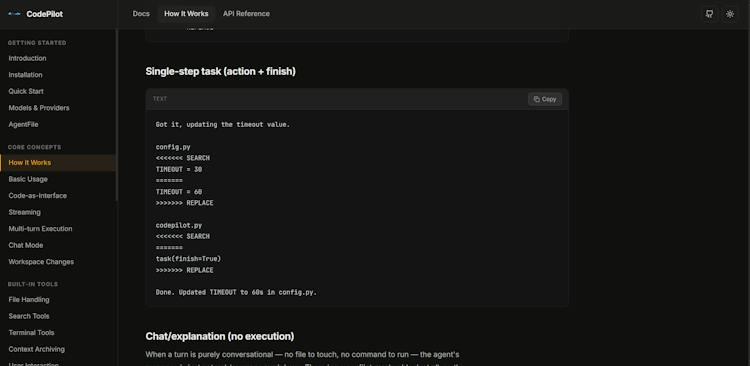Open the Streaming page
The height and width of the screenshot is (366, 750).
(24, 212)
